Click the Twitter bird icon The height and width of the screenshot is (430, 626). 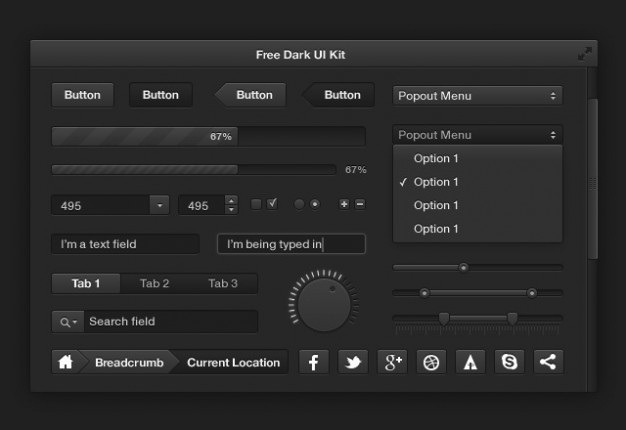pos(353,362)
